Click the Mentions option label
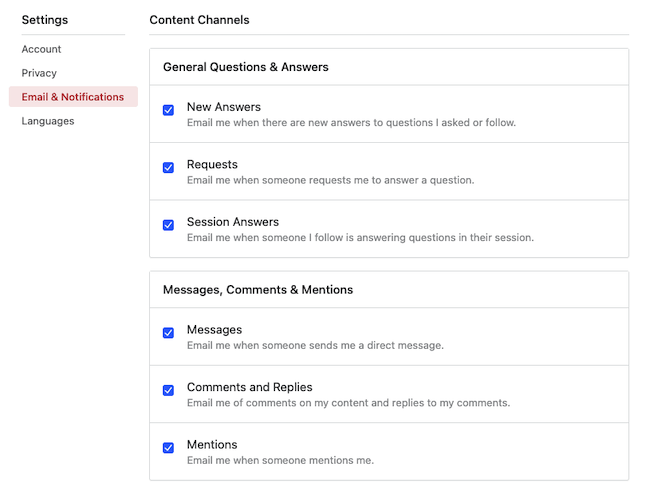This screenshot has width=650, height=487. (212, 445)
